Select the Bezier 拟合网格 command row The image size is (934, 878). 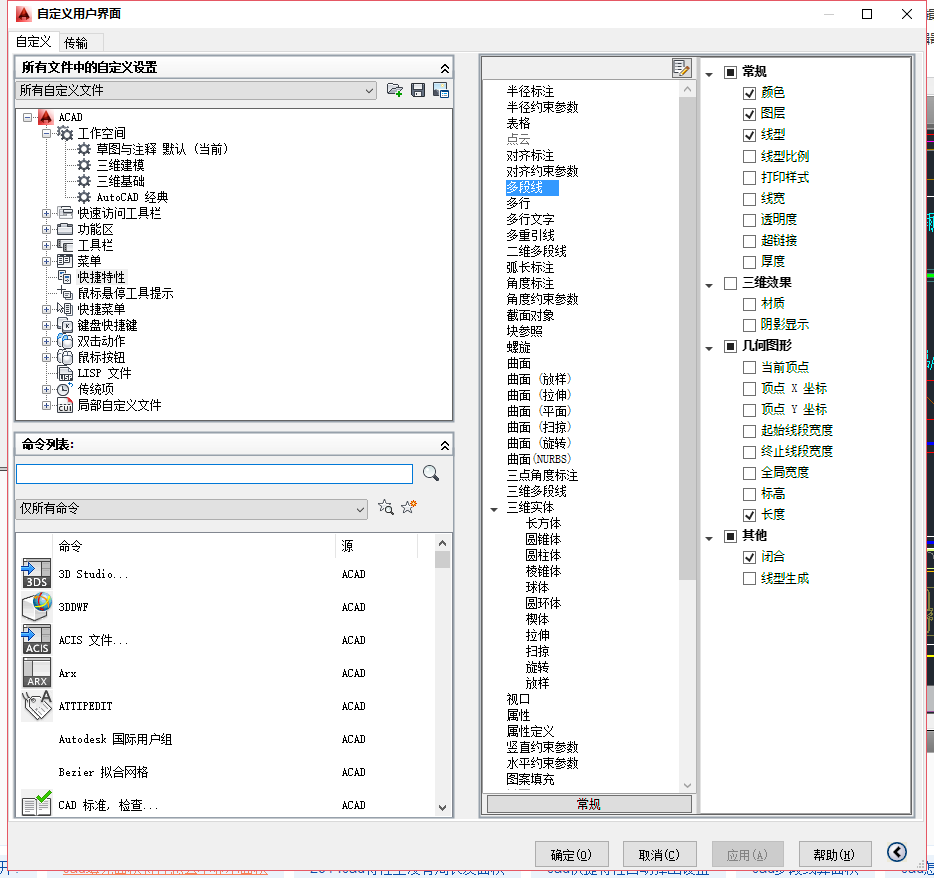226,772
